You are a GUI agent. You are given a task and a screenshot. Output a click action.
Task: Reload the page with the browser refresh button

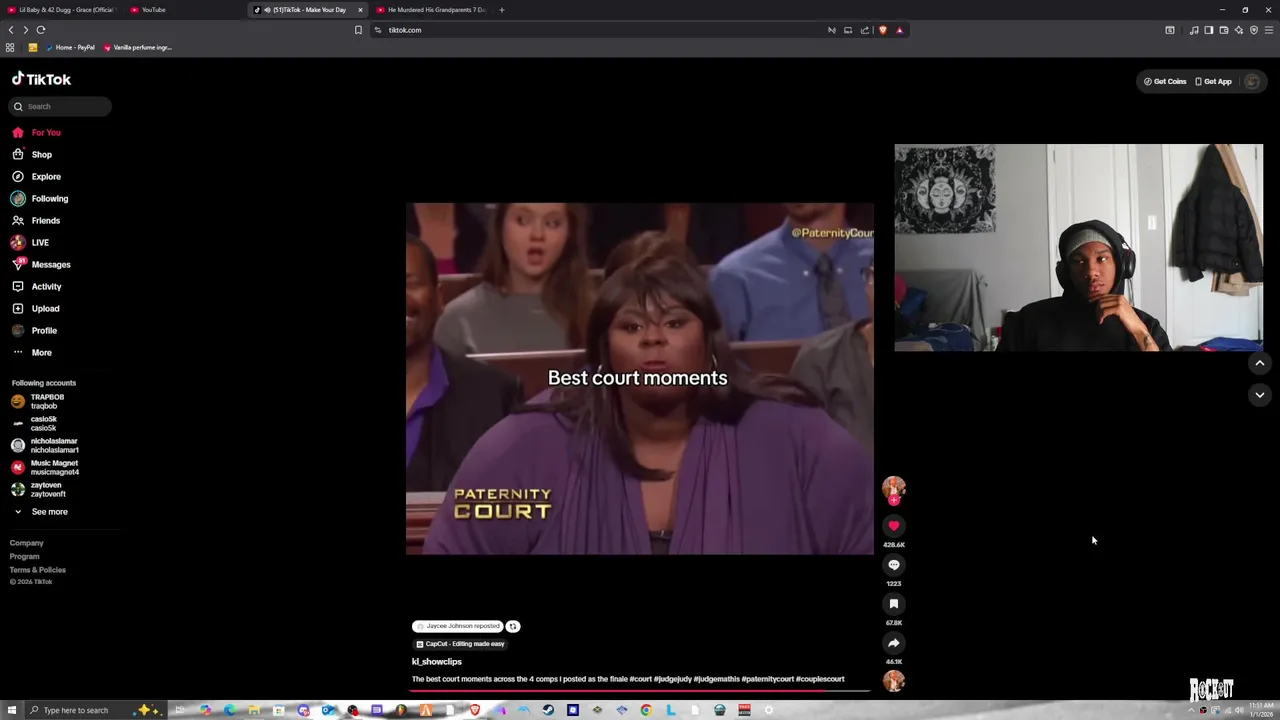click(41, 30)
